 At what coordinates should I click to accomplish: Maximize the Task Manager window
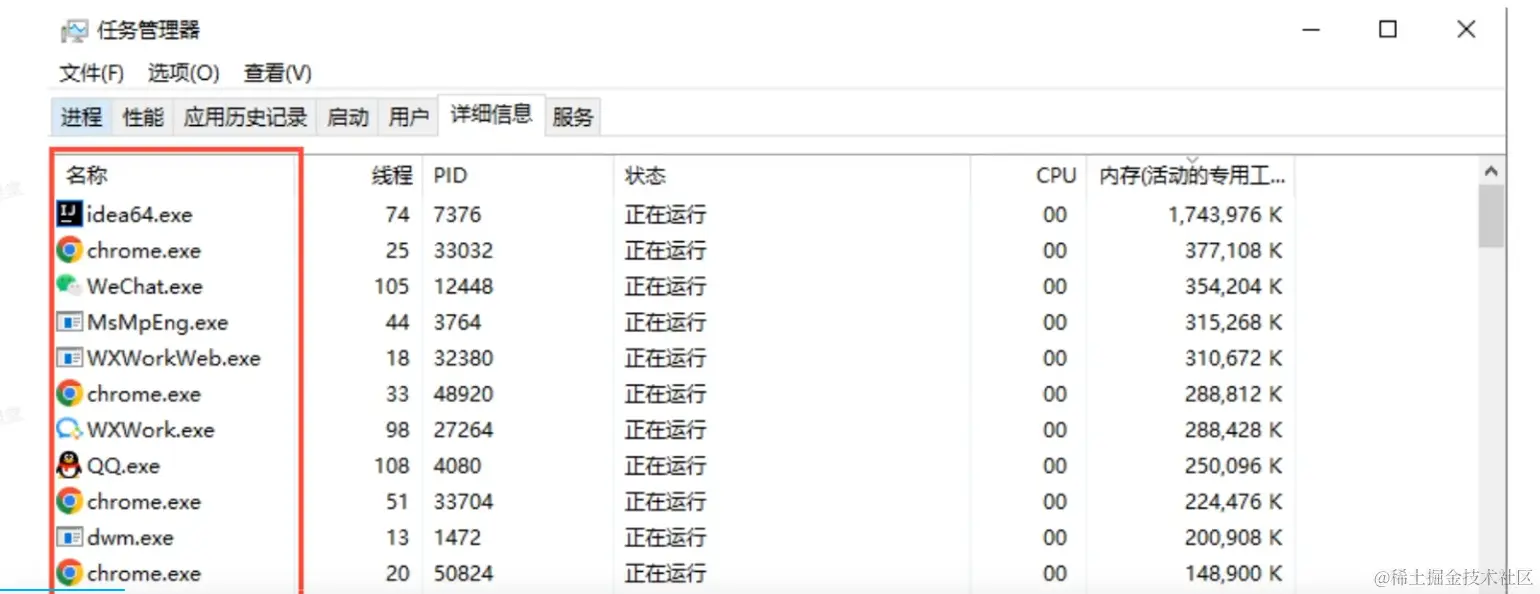point(1388,30)
